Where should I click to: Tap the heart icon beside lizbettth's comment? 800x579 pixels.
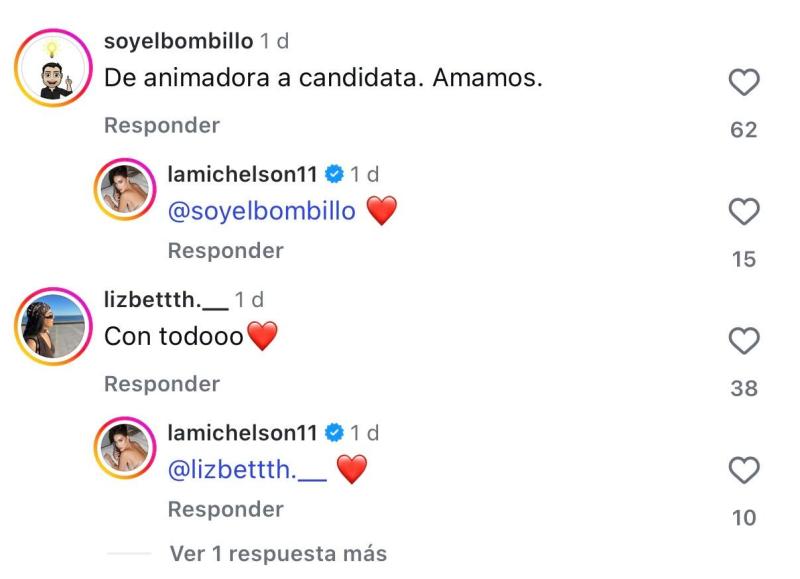[744, 342]
